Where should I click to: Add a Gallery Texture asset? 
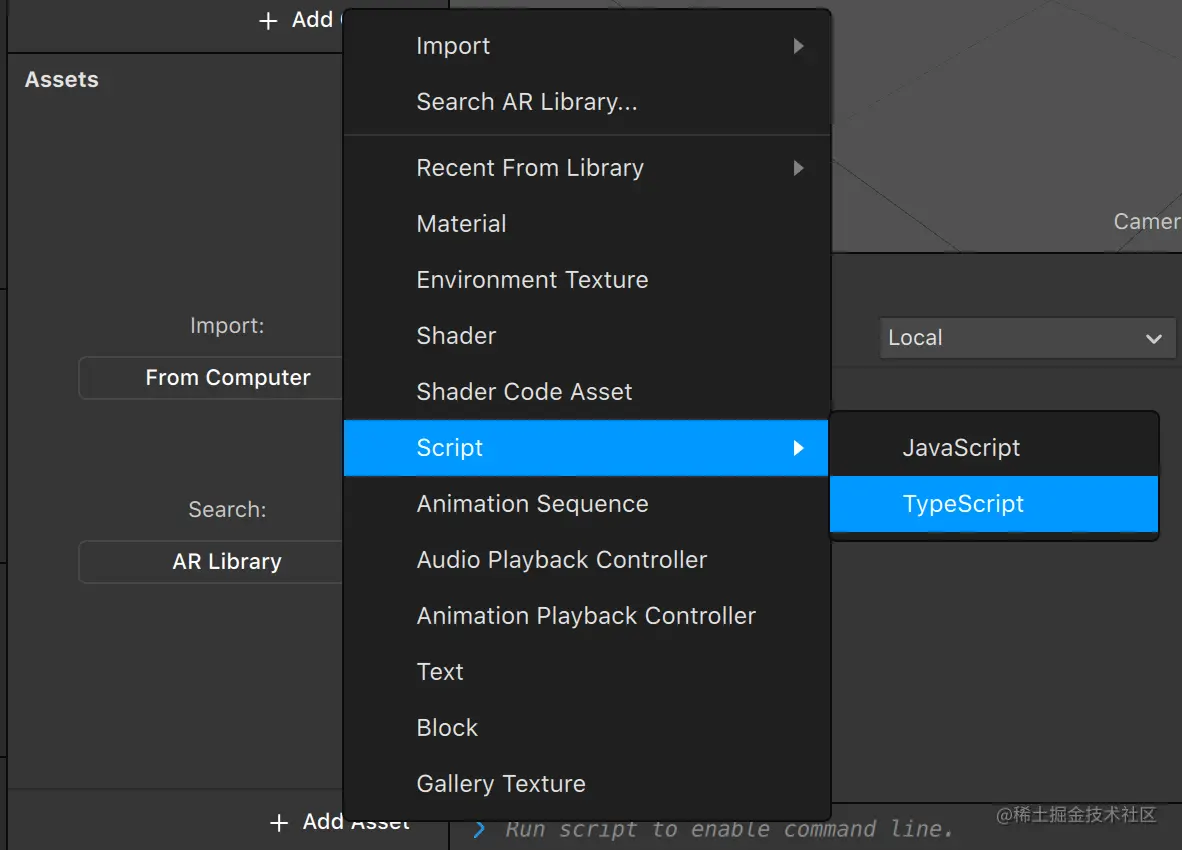click(501, 784)
